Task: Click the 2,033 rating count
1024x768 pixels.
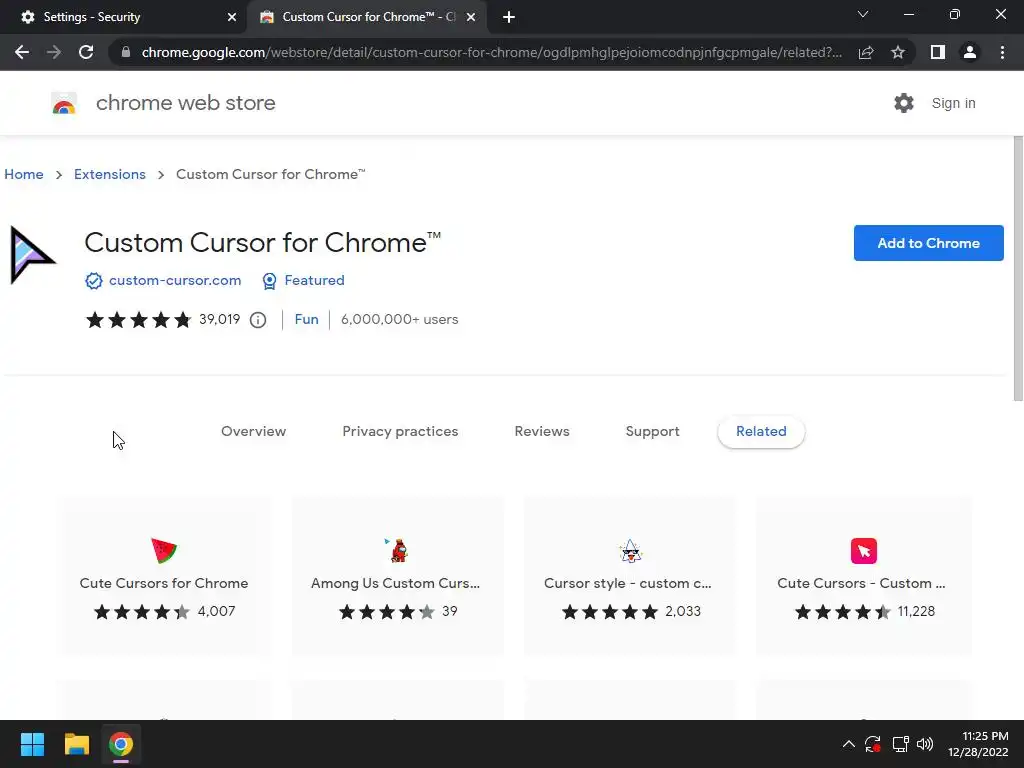Action: 682,611
